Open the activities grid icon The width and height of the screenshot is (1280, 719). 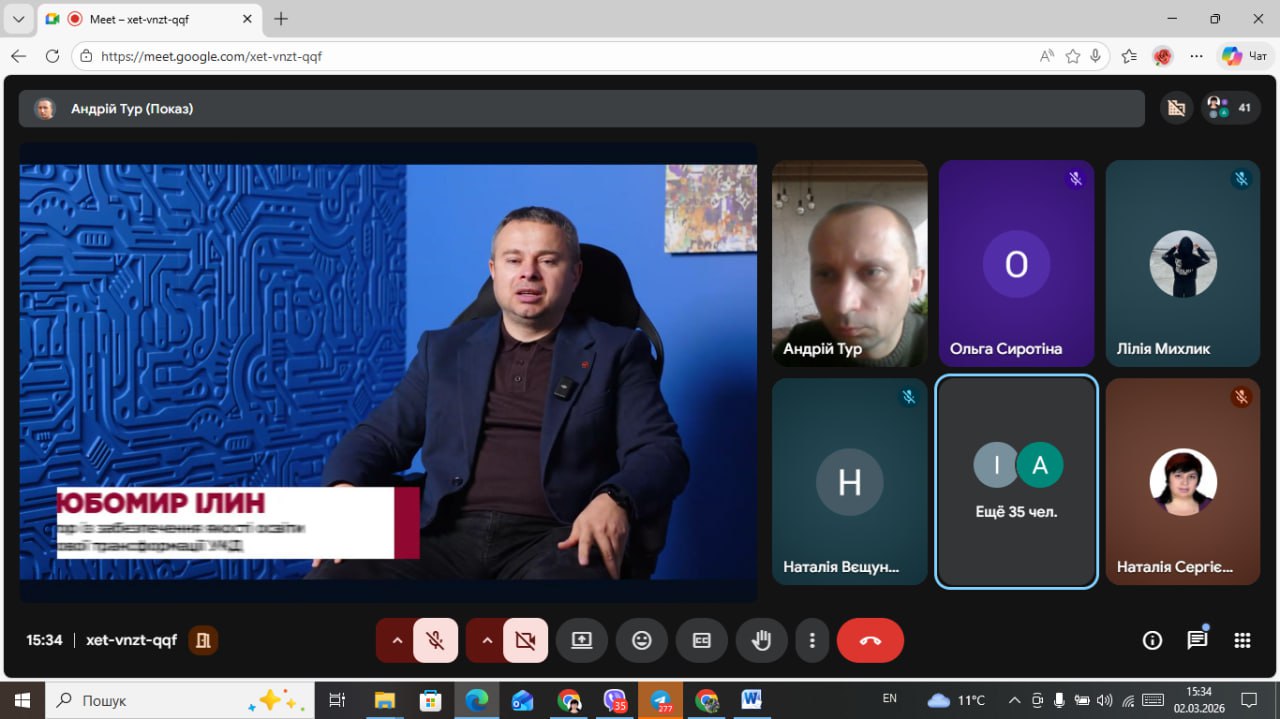[x=1242, y=641]
